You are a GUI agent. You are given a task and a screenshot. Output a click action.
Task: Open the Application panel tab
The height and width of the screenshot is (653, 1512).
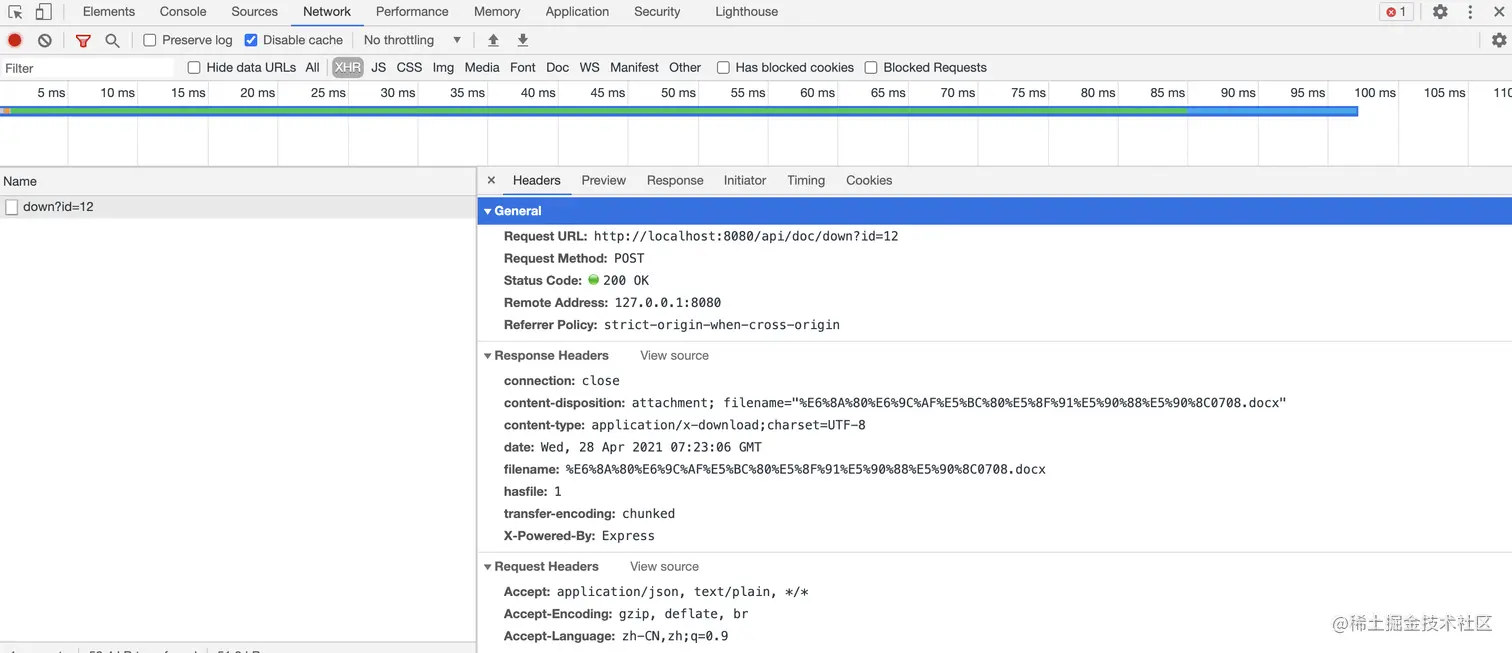point(577,12)
